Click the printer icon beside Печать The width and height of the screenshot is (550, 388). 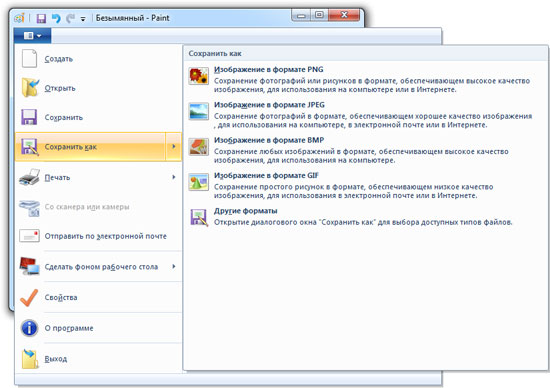(x=29, y=177)
